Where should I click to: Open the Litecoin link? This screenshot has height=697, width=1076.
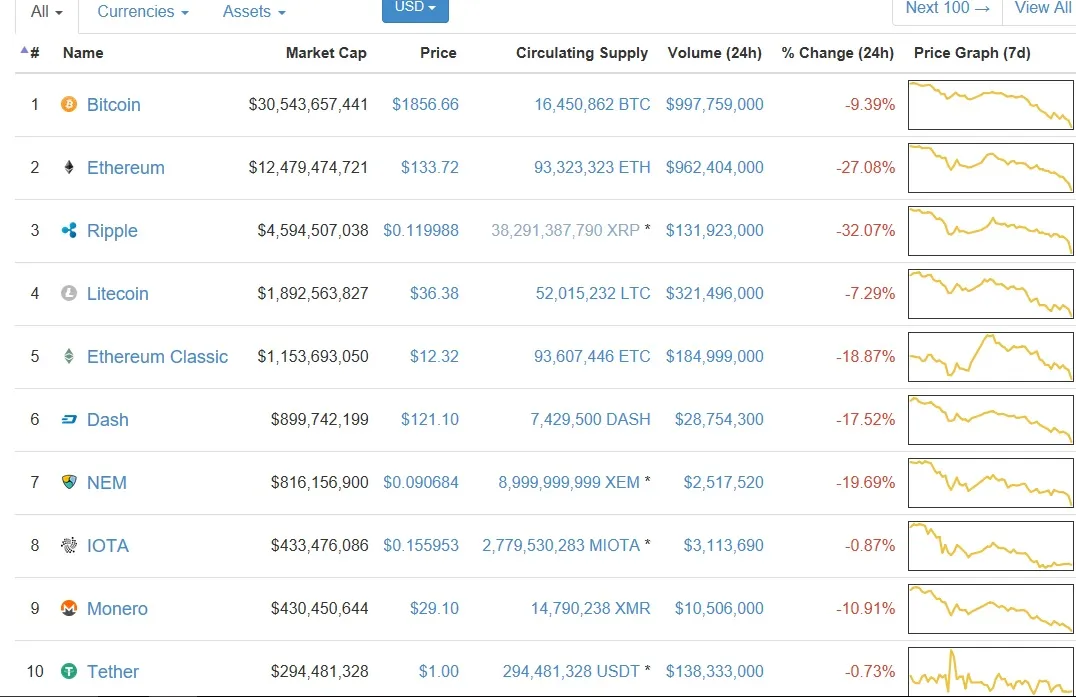point(117,294)
